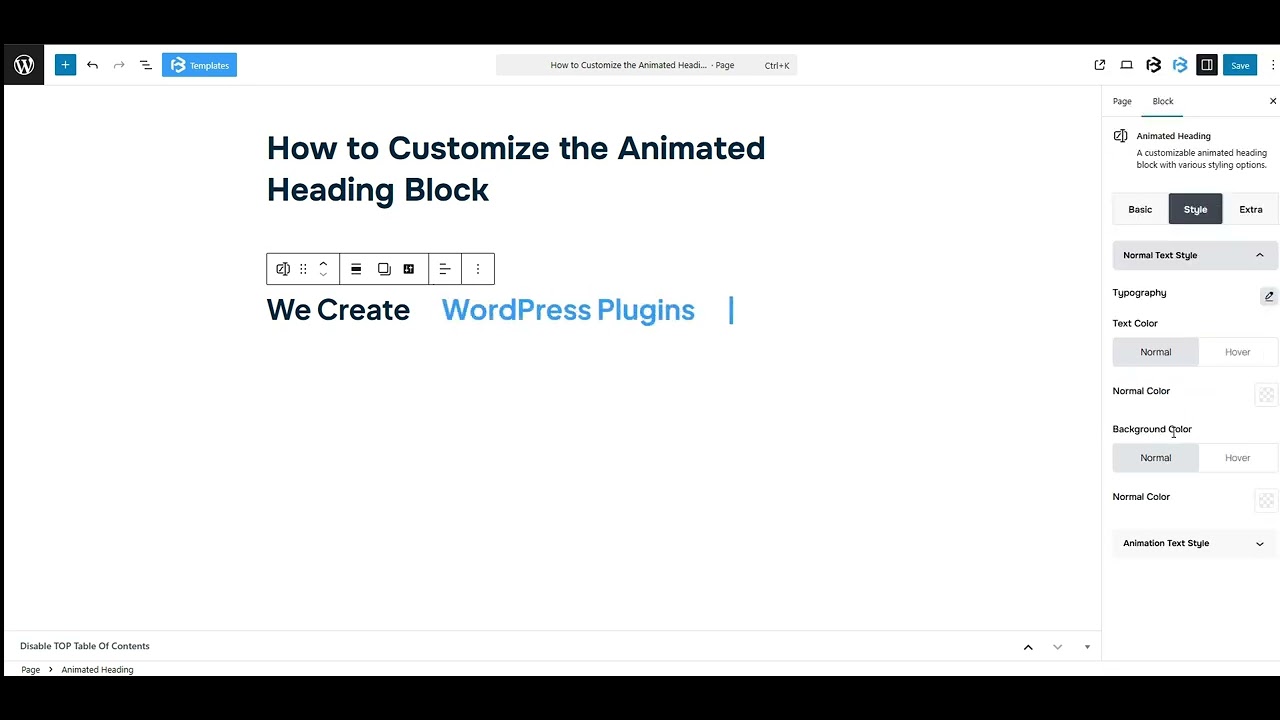The height and width of the screenshot is (720, 1280).
Task: Open block options with three-dot menu
Action: (x=477, y=268)
